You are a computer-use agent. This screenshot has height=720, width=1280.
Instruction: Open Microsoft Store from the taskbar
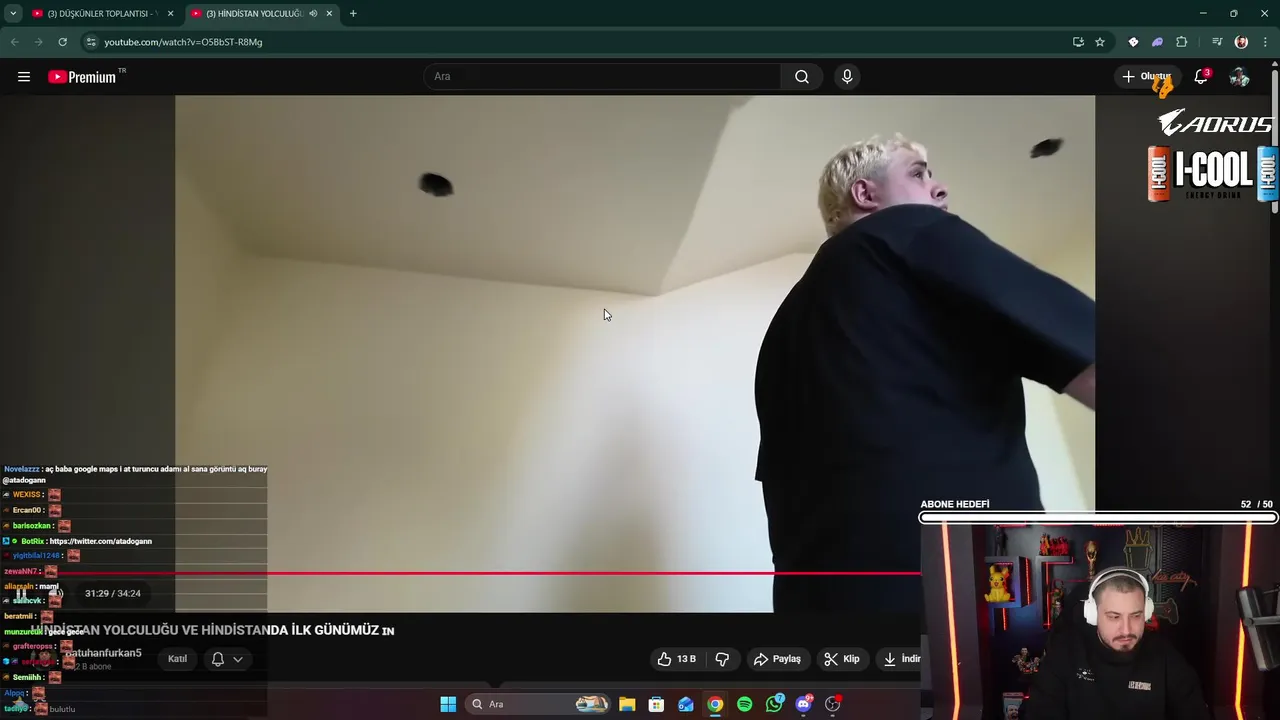pyautogui.click(x=656, y=704)
